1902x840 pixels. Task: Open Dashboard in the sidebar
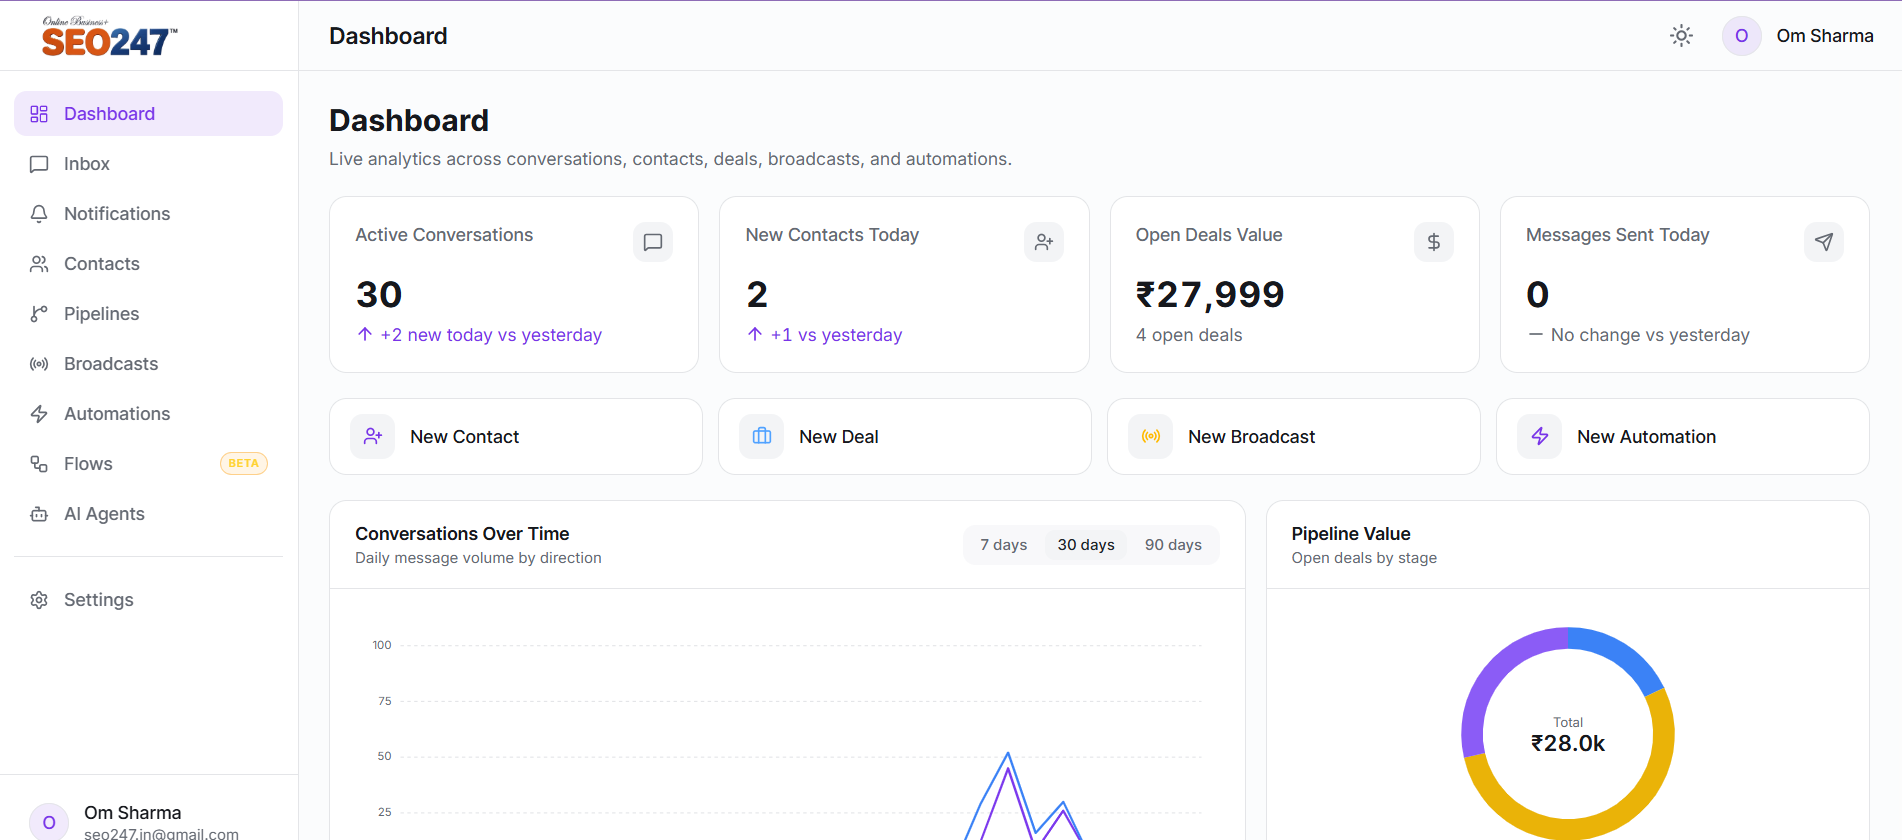(x=148, y=114)
